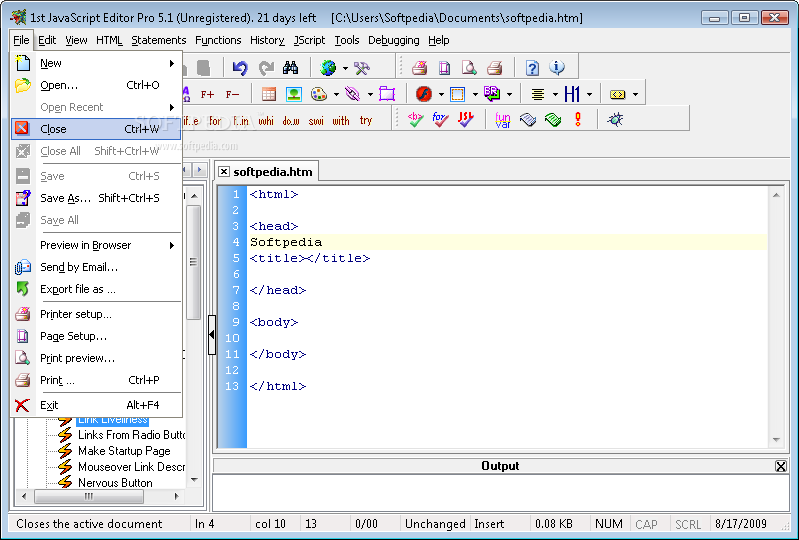799x540 pixels.
Task: Open dropdown arrow beside Flash icon
Action: (x=441, y=95)
